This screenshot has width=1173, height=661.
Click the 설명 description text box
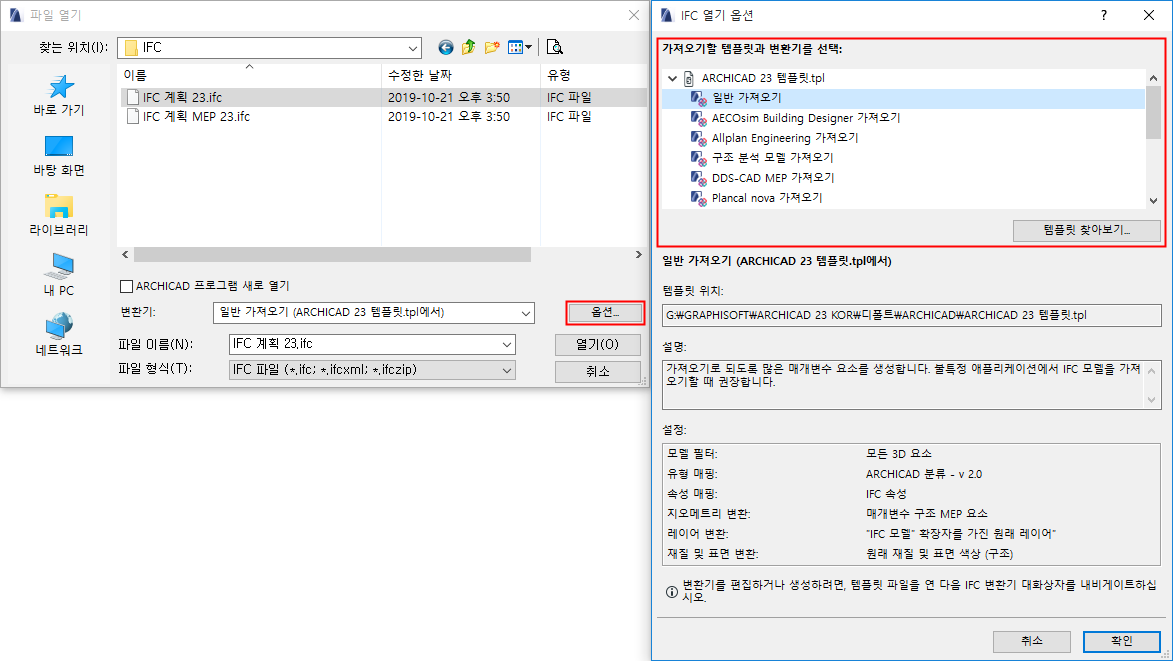click(x=911, y=384)
